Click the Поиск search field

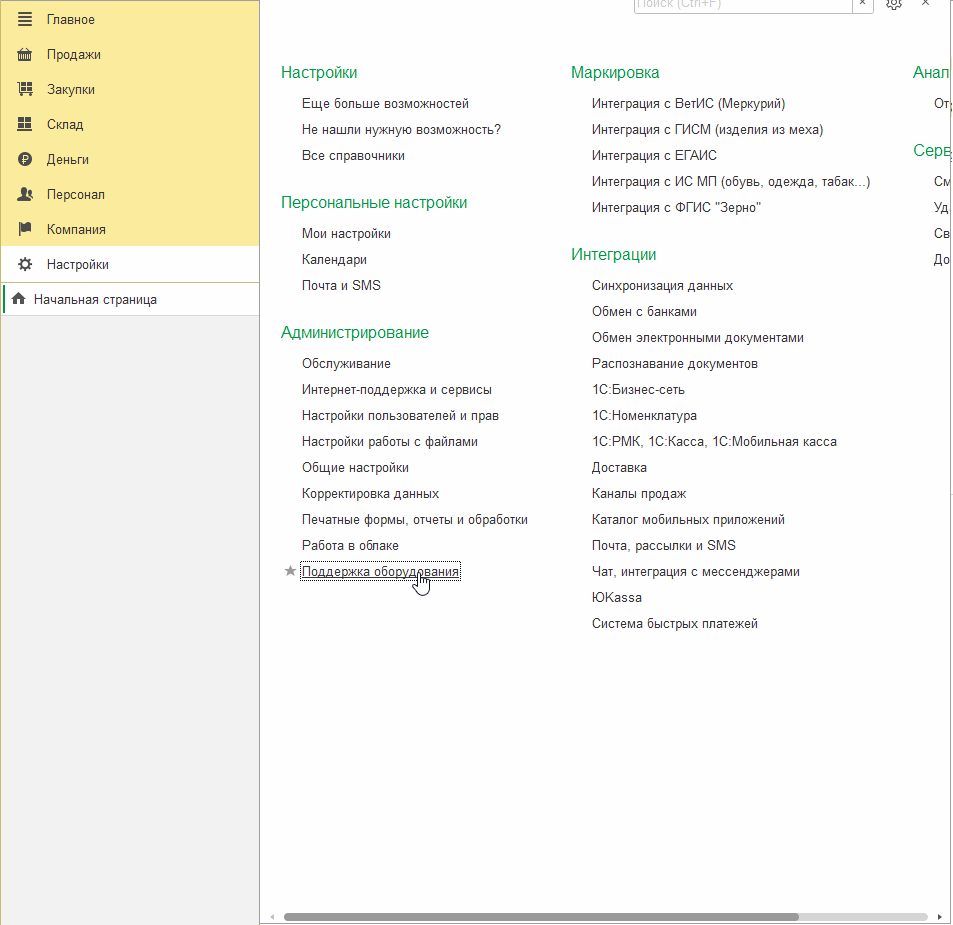click(x=742, y=5)
